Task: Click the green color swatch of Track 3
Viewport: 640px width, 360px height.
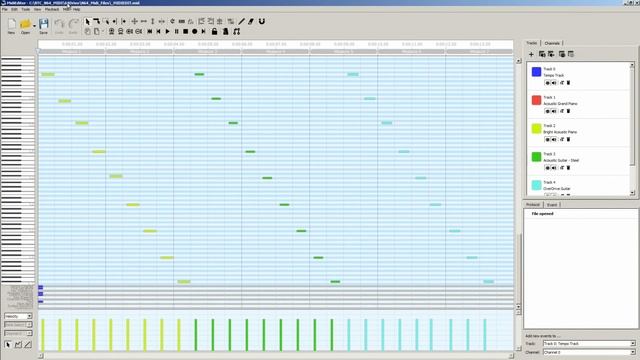Action: (536, 157)
